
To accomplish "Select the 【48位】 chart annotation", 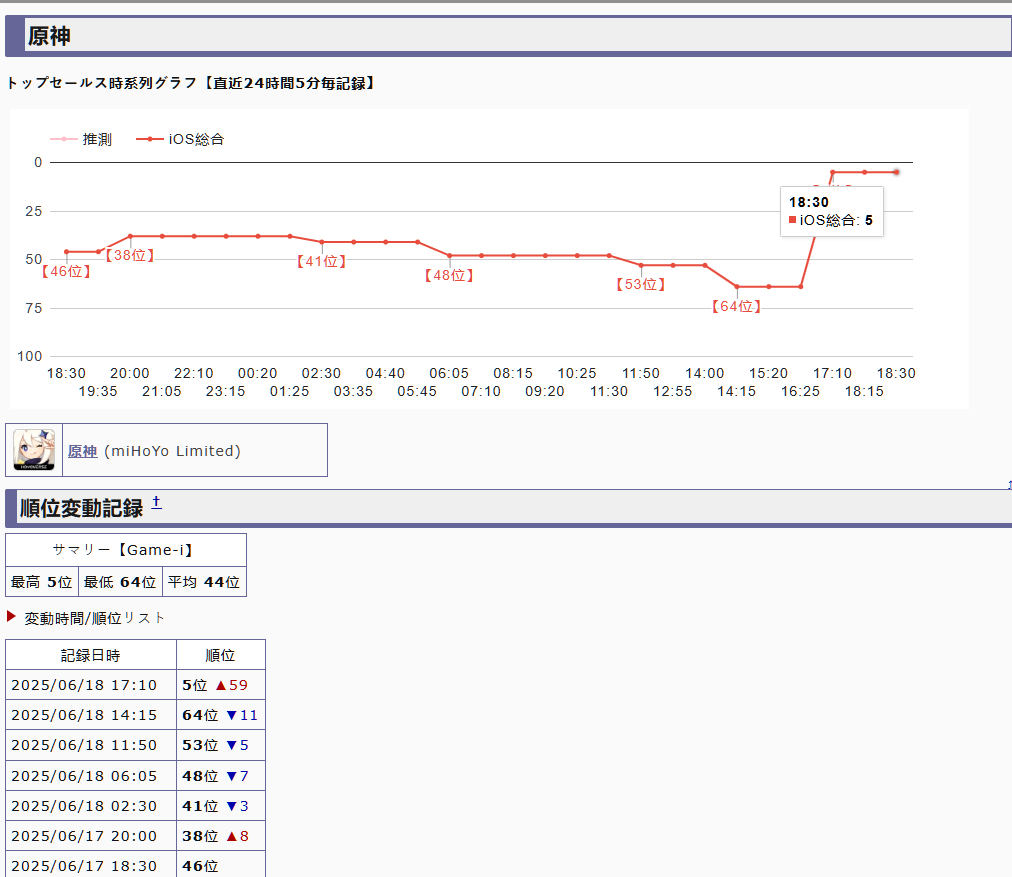I will click(449, 276).
